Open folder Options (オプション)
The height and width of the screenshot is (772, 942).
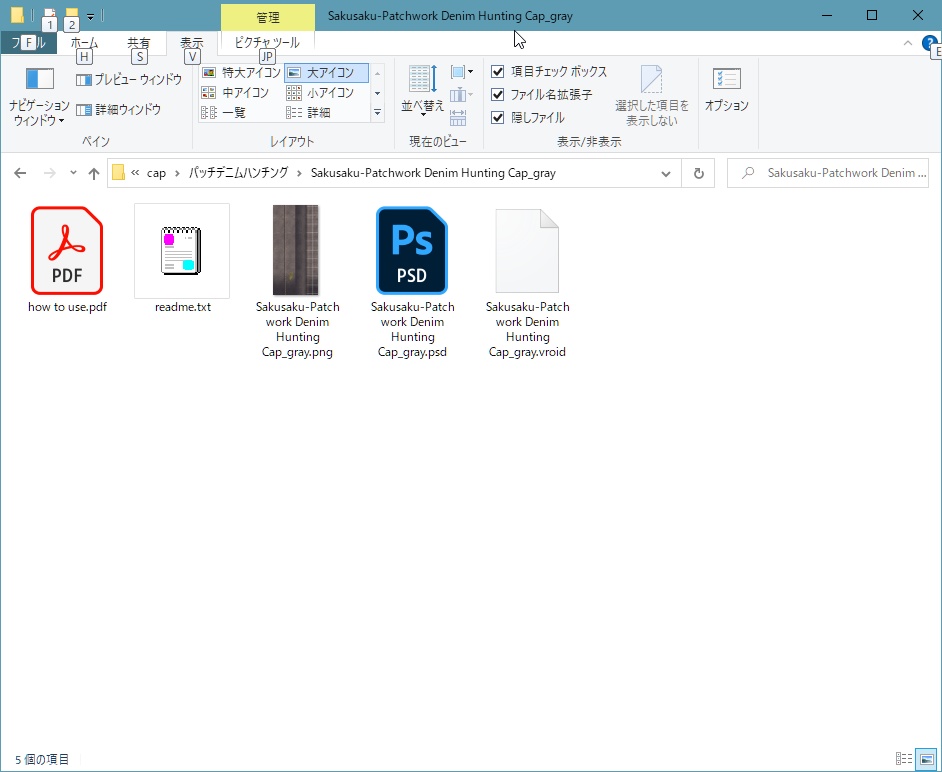(x=726, y=89)
